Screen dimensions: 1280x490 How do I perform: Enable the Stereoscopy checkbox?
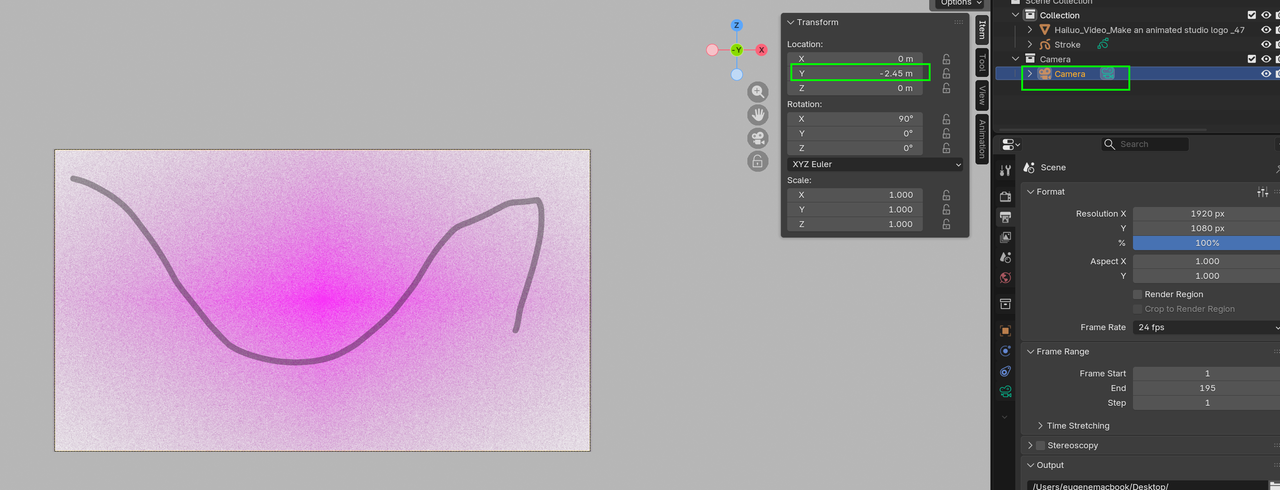click(1040, 445)
